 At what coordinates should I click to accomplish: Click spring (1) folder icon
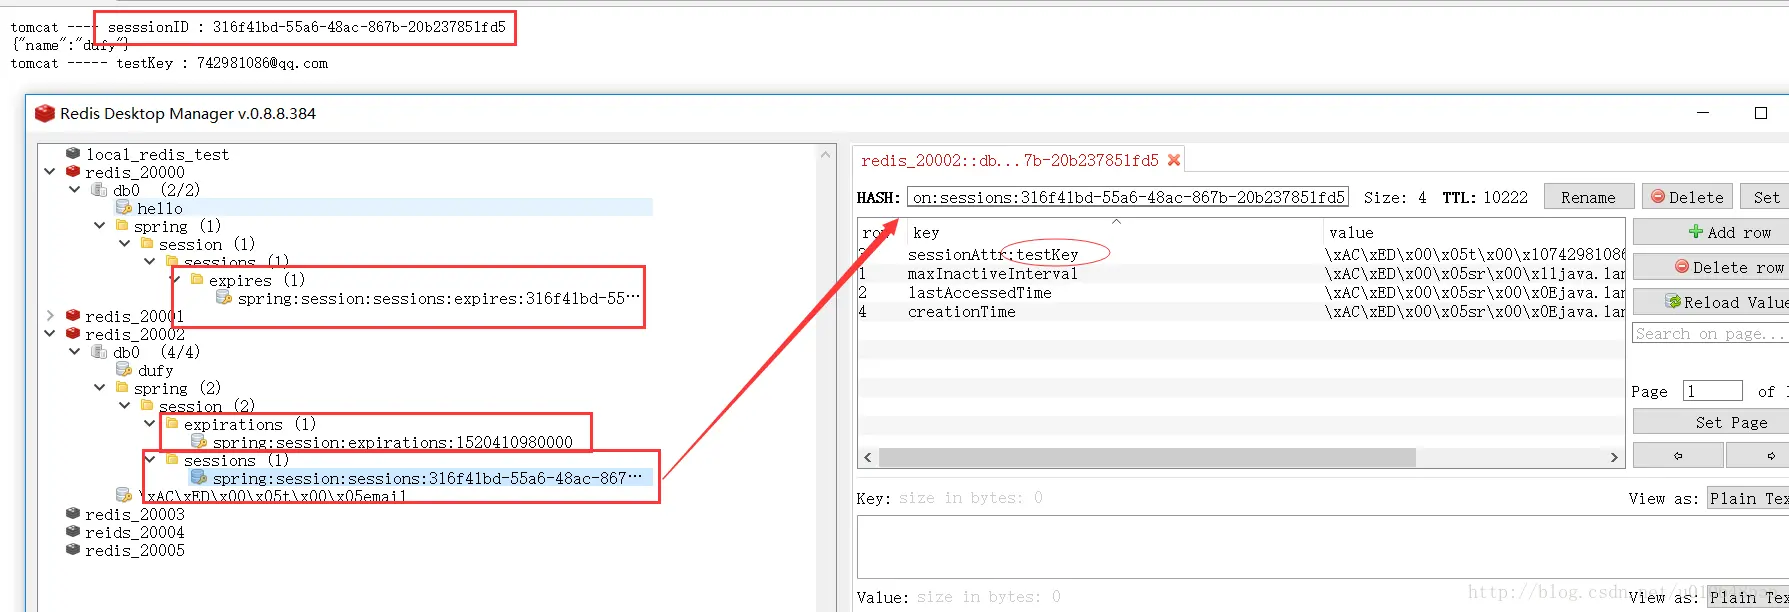click(122, 226)
